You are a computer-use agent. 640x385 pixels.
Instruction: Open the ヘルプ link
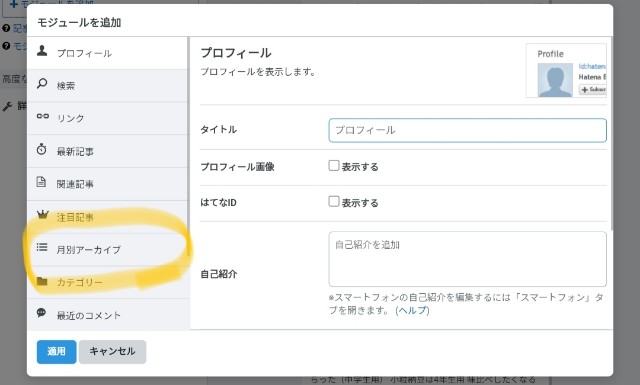pyautogui.click(x=412, y=310)
